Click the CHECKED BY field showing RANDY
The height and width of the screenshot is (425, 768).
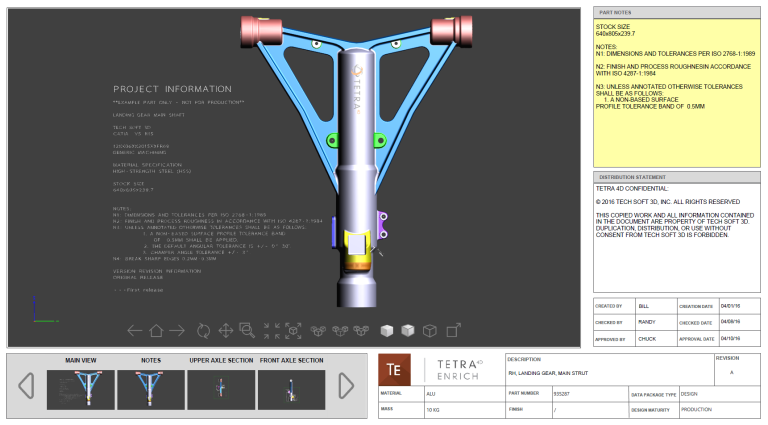656,322
